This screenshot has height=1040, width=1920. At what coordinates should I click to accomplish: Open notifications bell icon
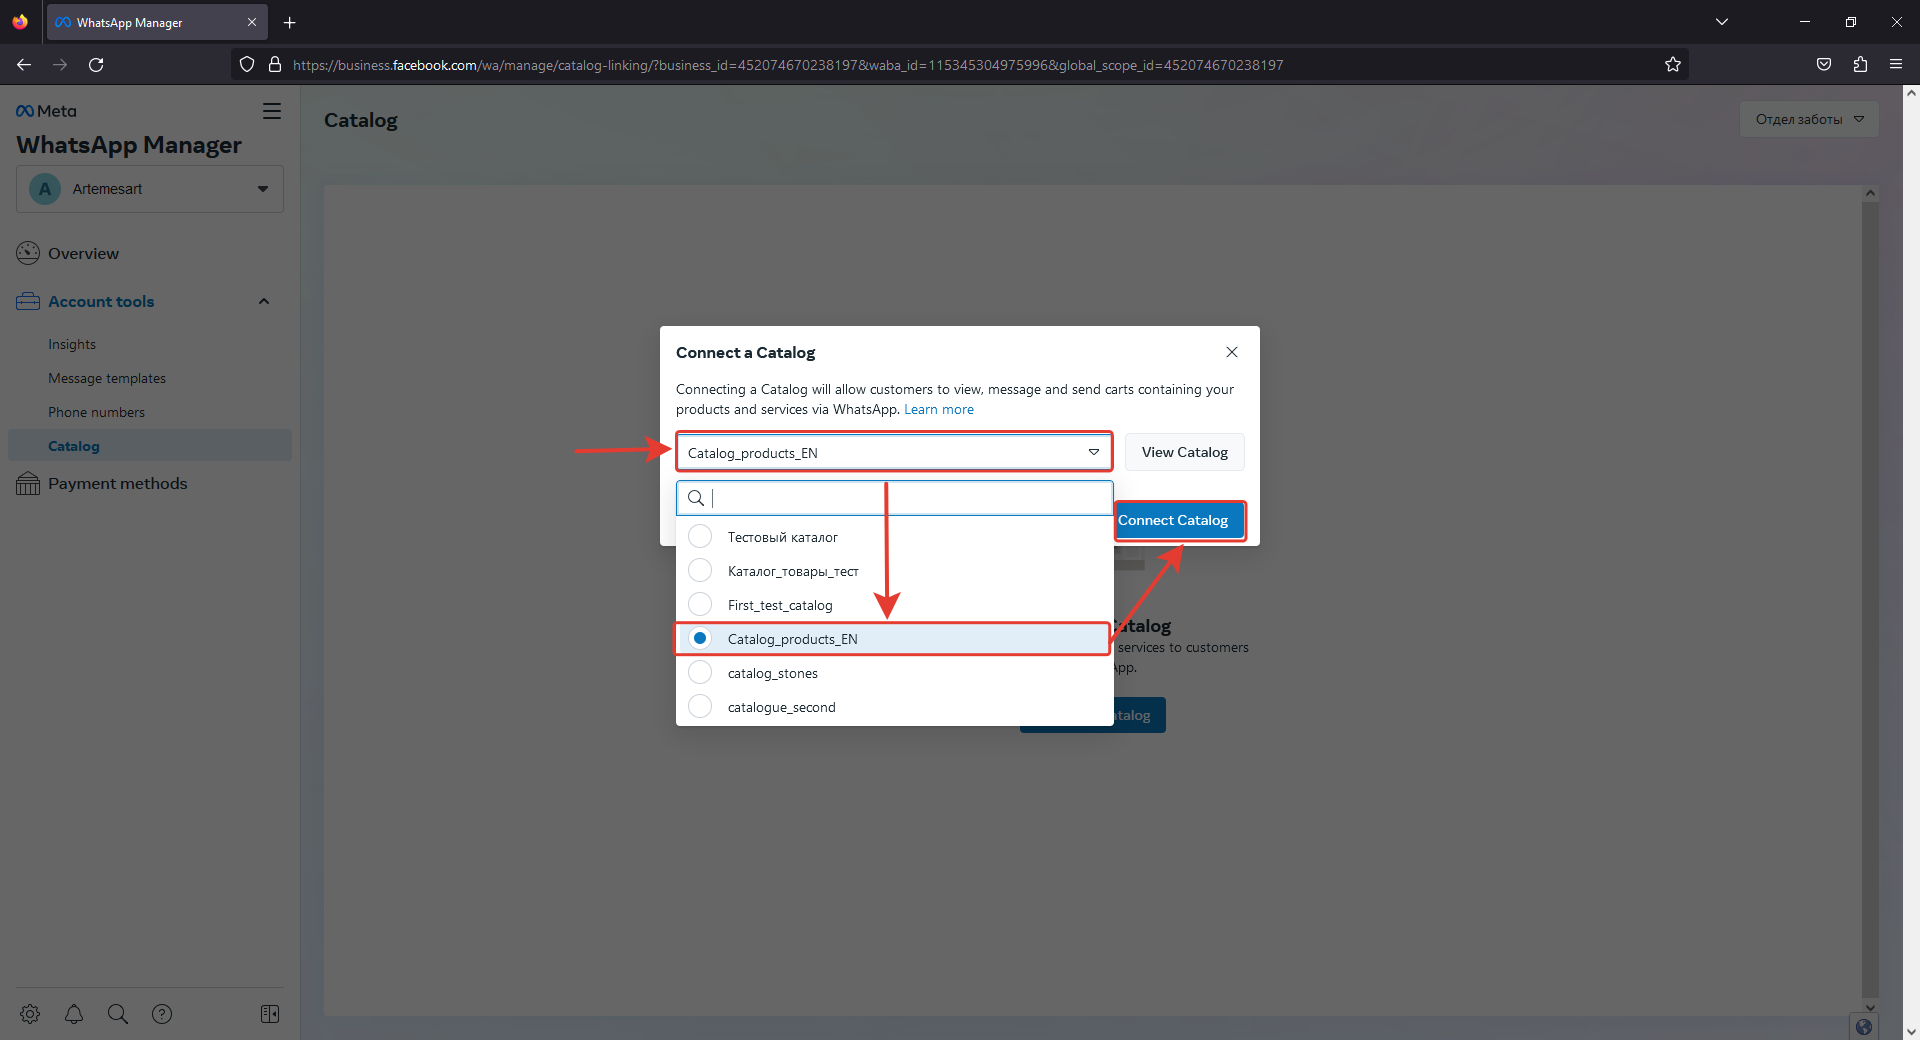(74, 1014)
